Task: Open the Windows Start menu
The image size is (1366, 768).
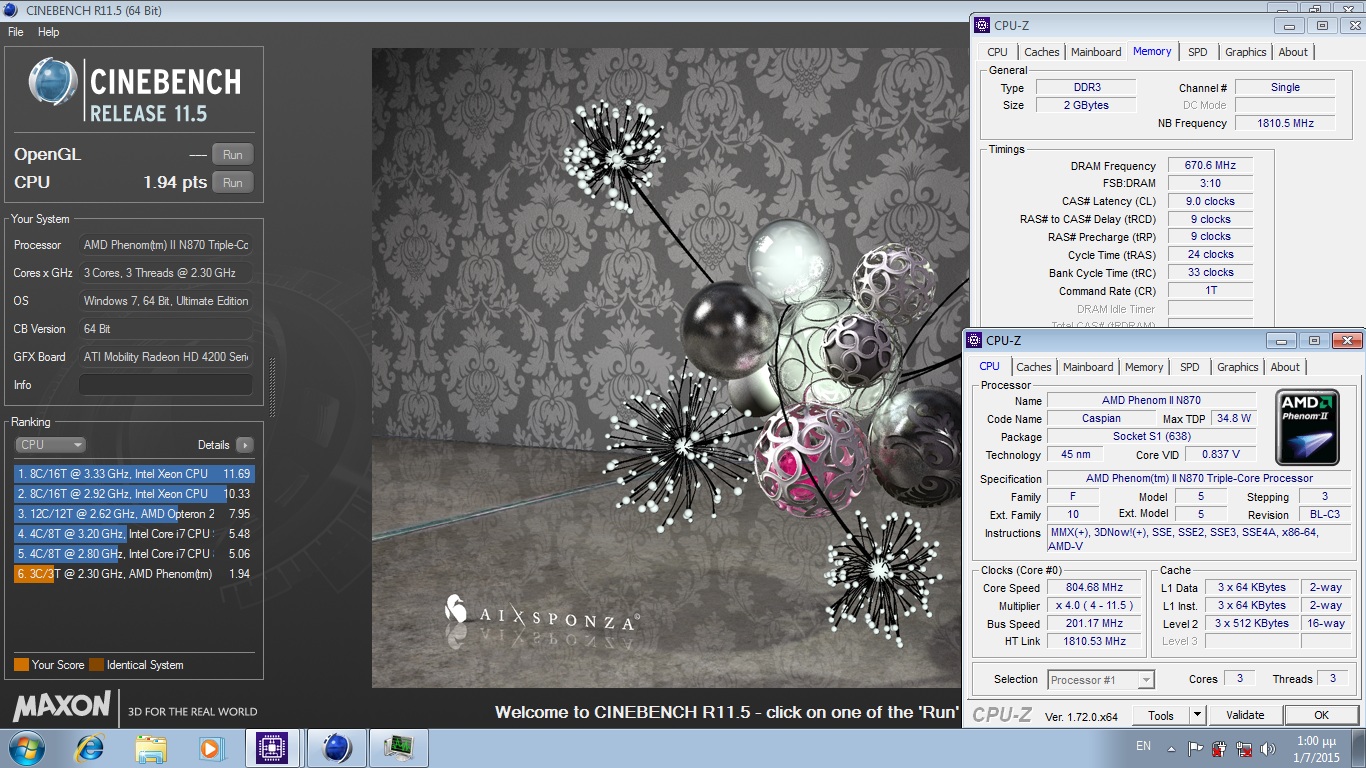Action: pyautogui.click(x=25, y=748)
